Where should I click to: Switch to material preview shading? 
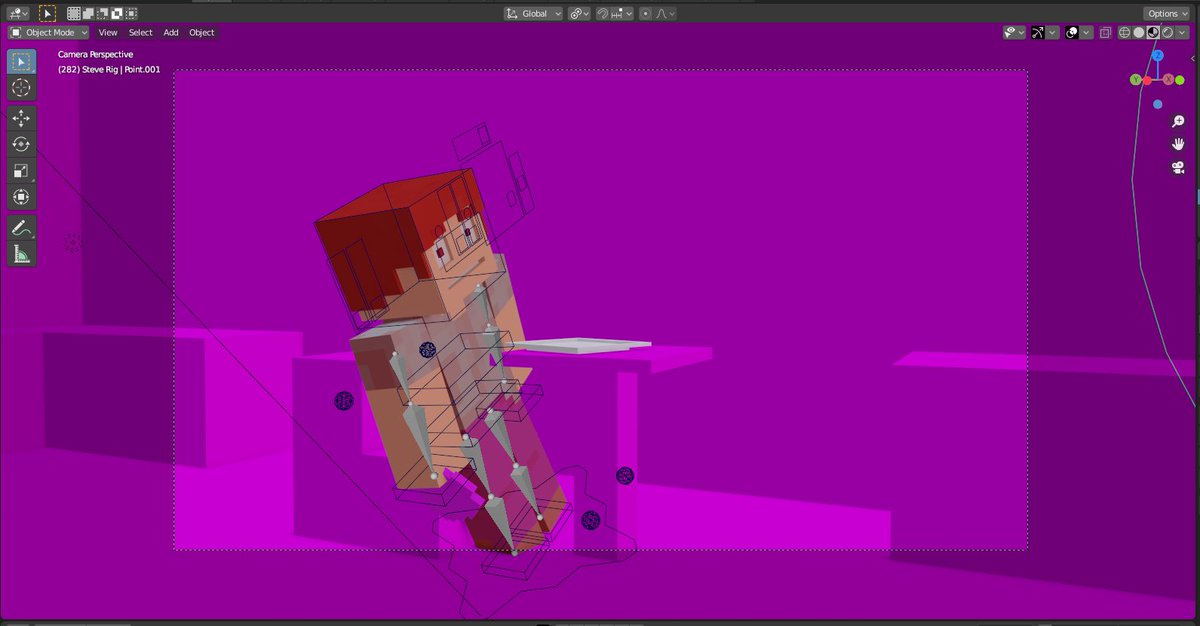1152,32
